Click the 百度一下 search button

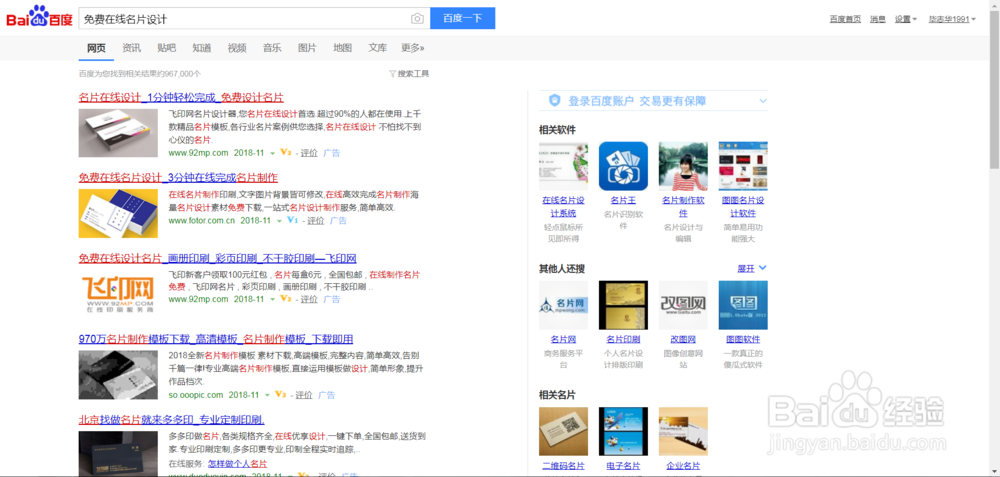click(x=462, y=18)
